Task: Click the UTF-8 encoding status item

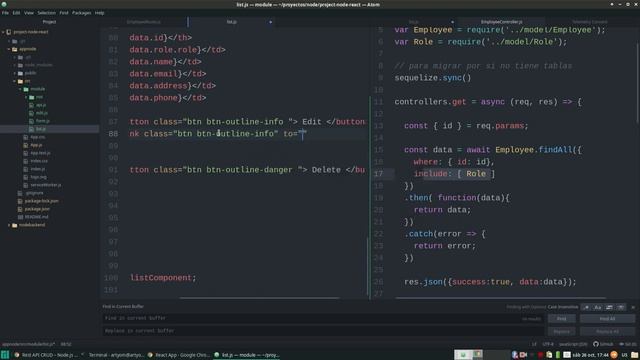Action: click(548, 344)
